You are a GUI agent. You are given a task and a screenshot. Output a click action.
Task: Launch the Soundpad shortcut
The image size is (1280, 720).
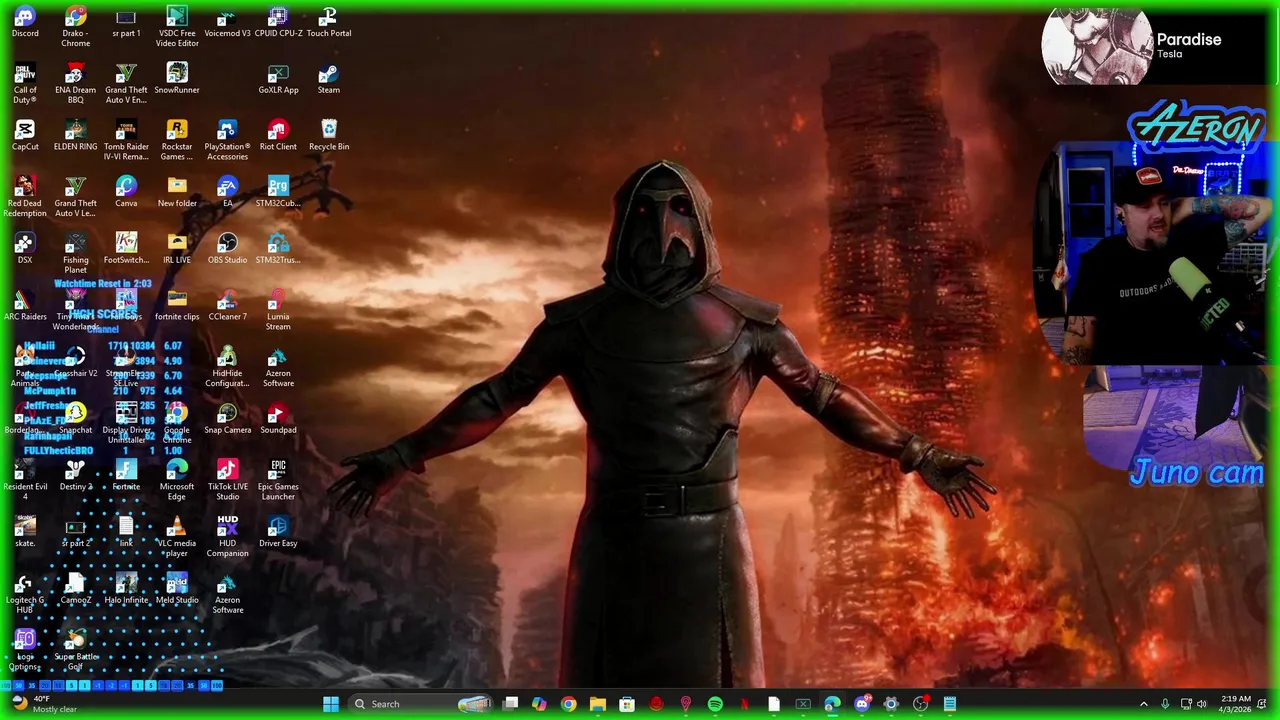coord(278,420)
